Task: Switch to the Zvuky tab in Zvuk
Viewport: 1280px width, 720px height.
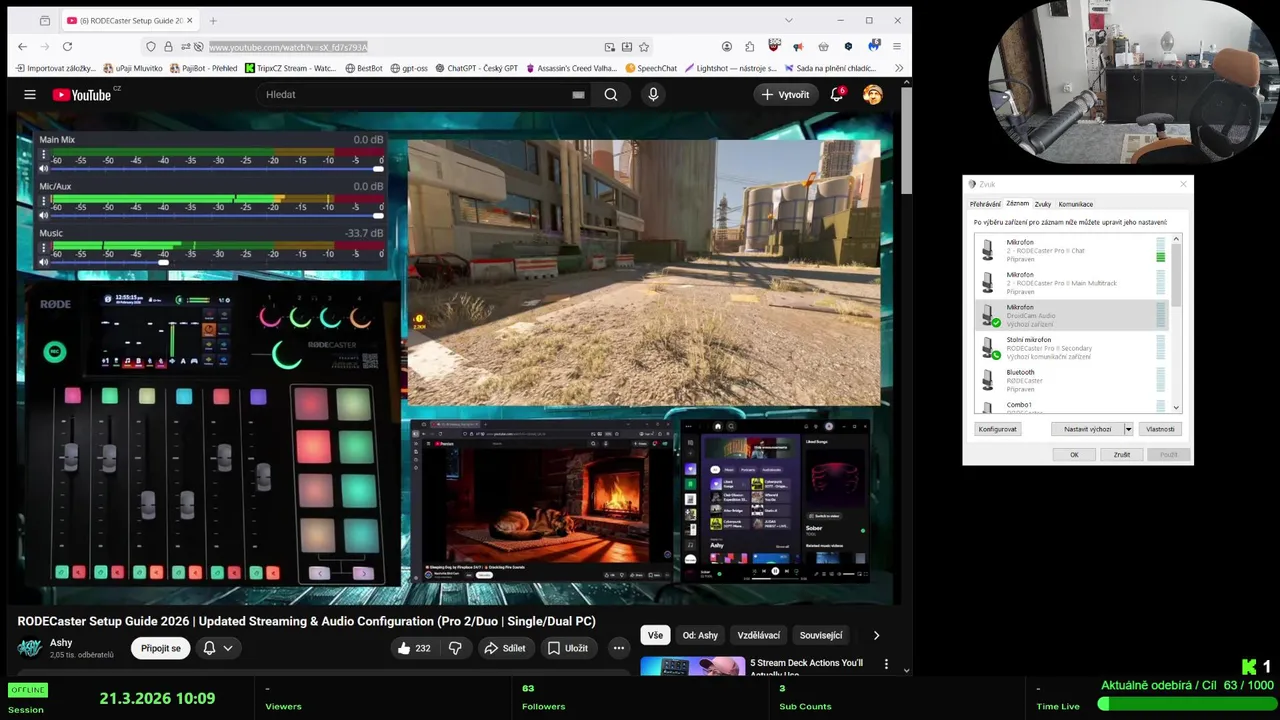Action: click(1043, 204)
